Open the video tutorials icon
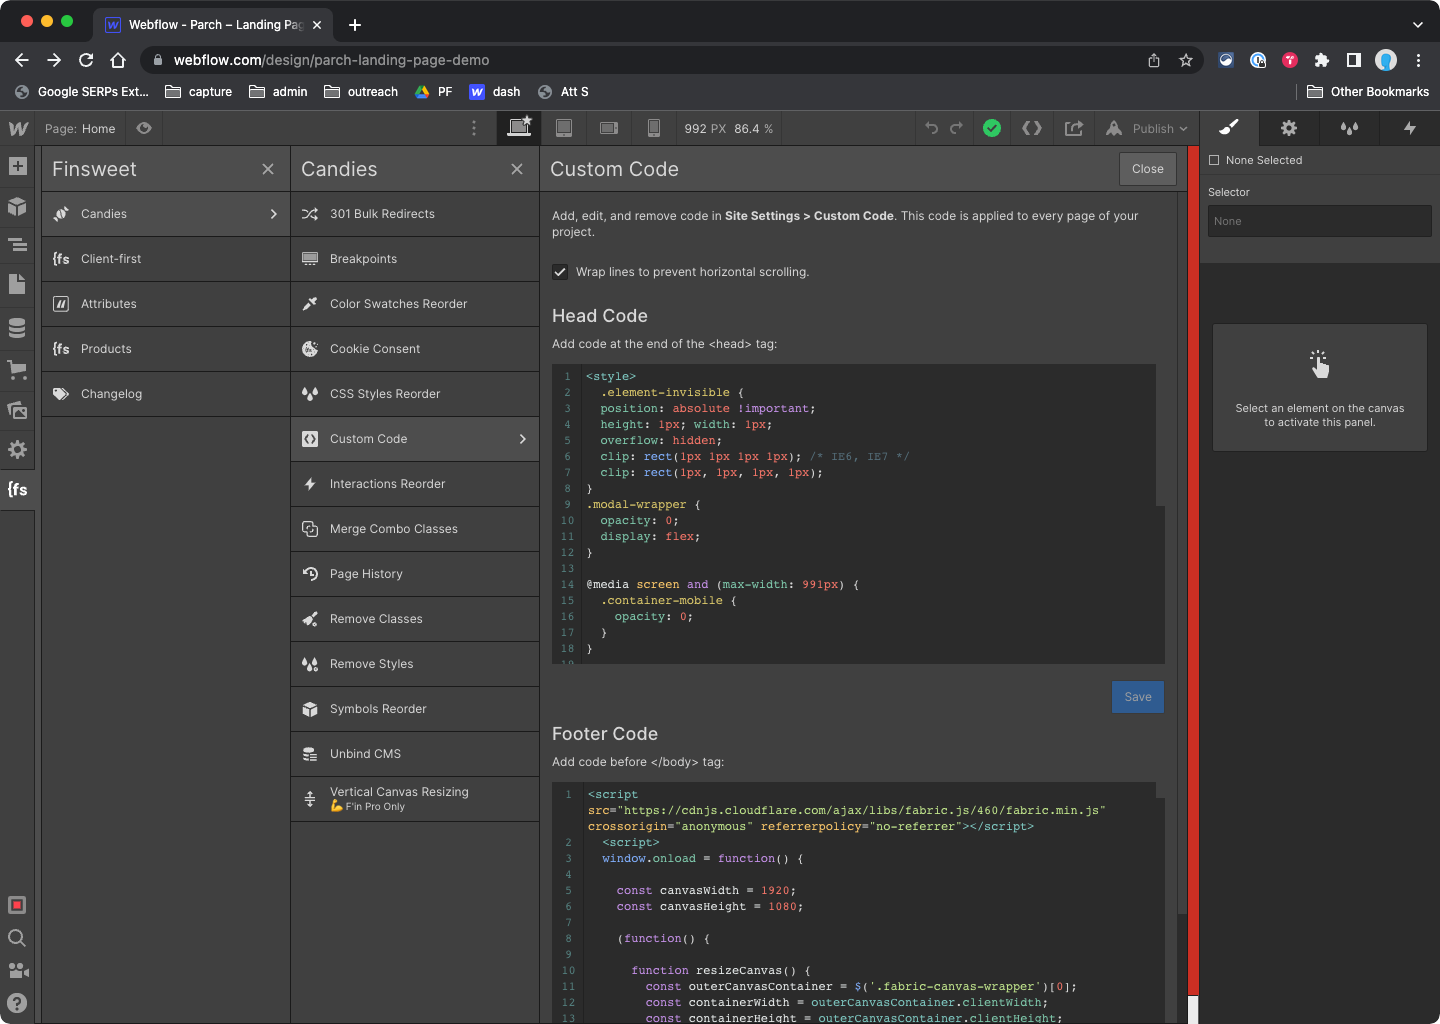This screenshot has height=1024, width=1440. click(x=17, y=970)
